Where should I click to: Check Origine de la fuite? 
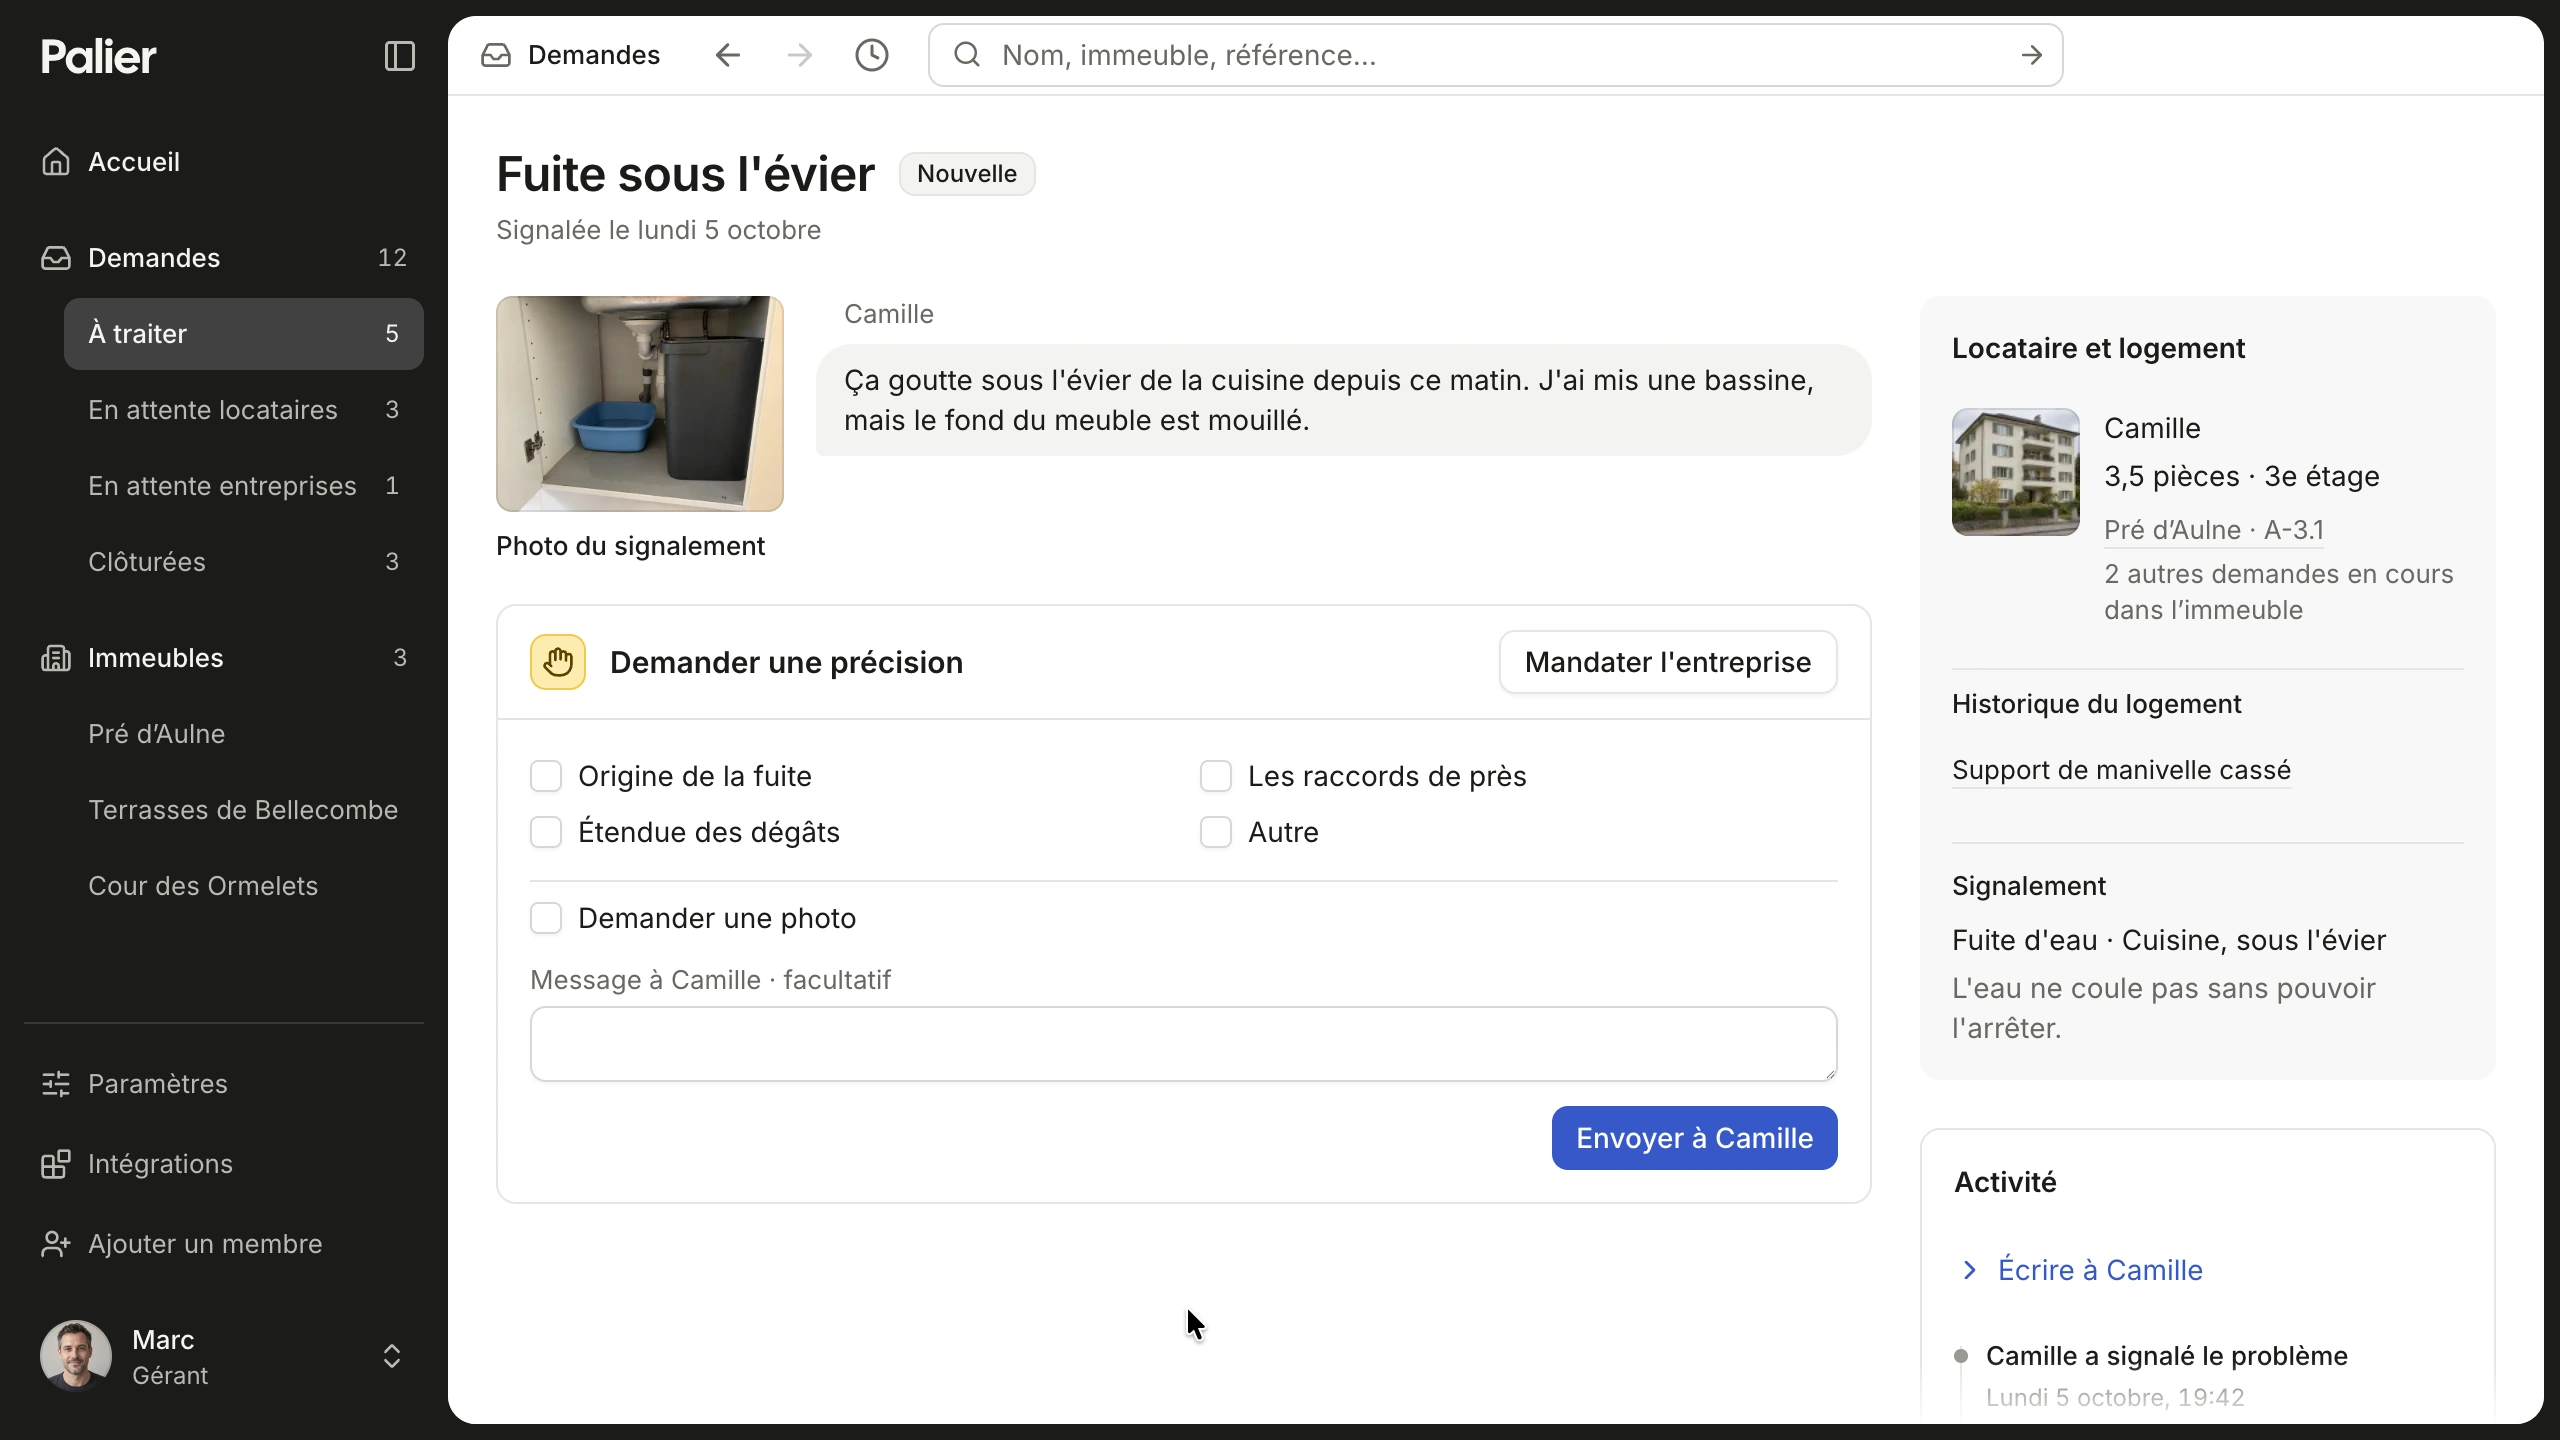(546, 776)
